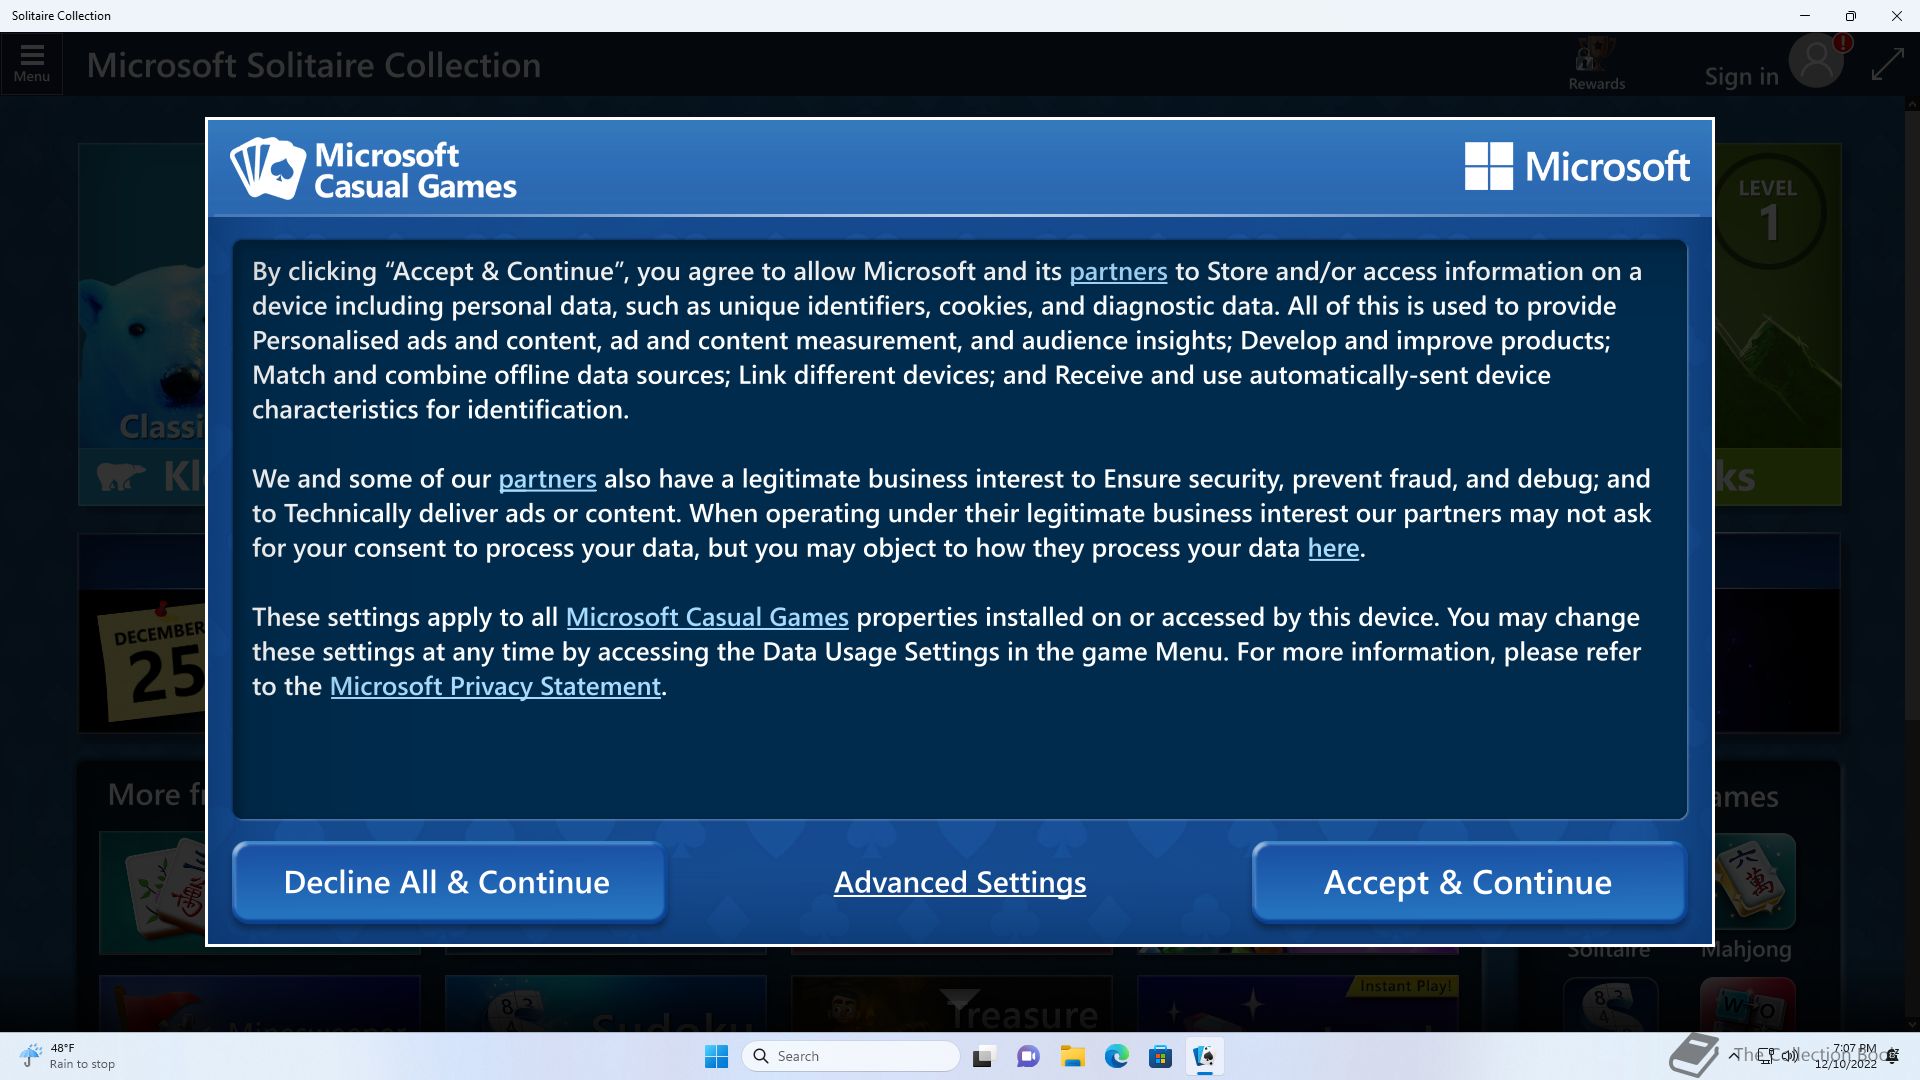Toggle fullscreen with the diagonal arrows icon
Image resolution: width=1920 pixels, height=1080 pixels.
click(1887, 65)
